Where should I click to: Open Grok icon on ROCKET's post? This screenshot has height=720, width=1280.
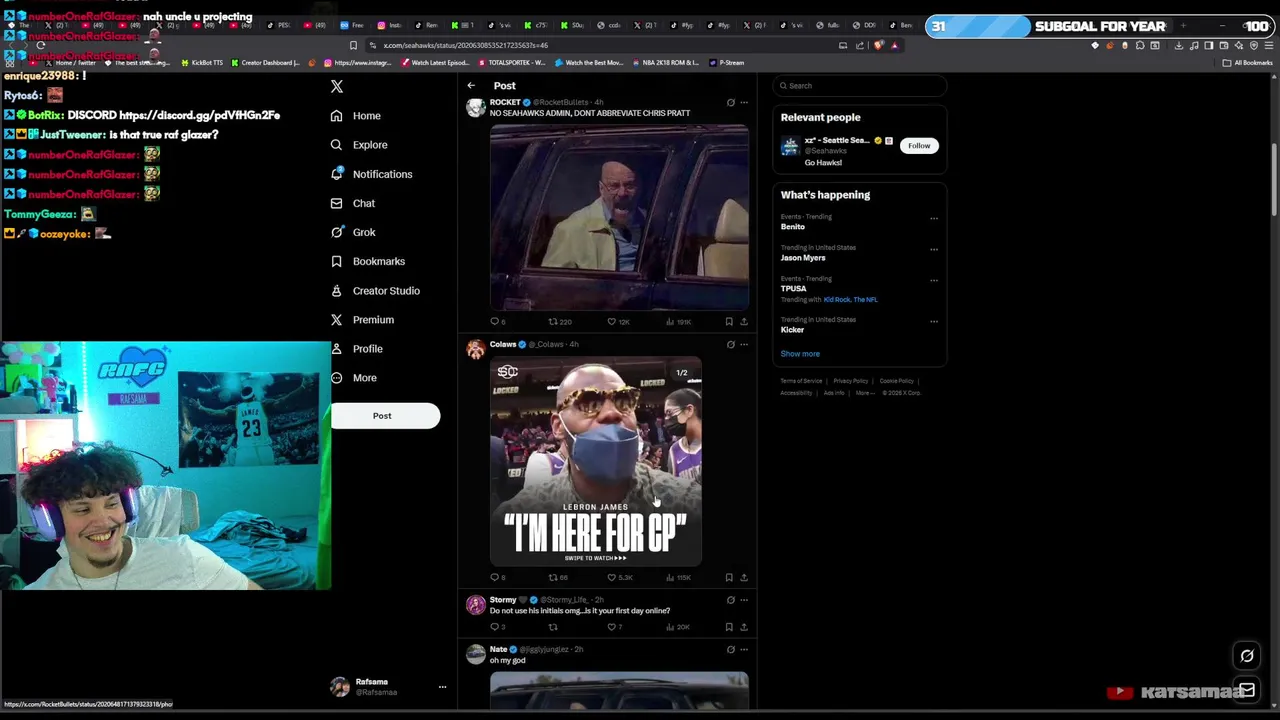coord(730,103)
